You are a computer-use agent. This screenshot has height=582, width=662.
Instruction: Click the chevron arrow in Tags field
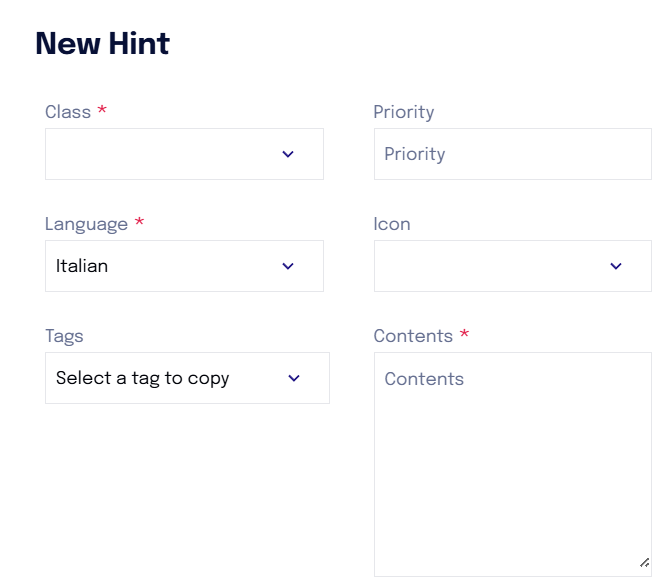point(294,378)
